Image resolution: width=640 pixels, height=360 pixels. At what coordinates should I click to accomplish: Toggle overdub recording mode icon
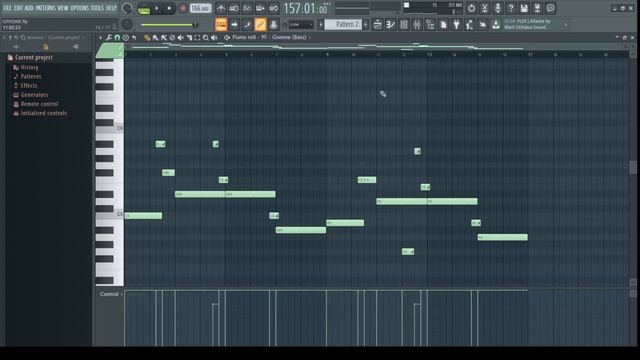click(260, 8)
